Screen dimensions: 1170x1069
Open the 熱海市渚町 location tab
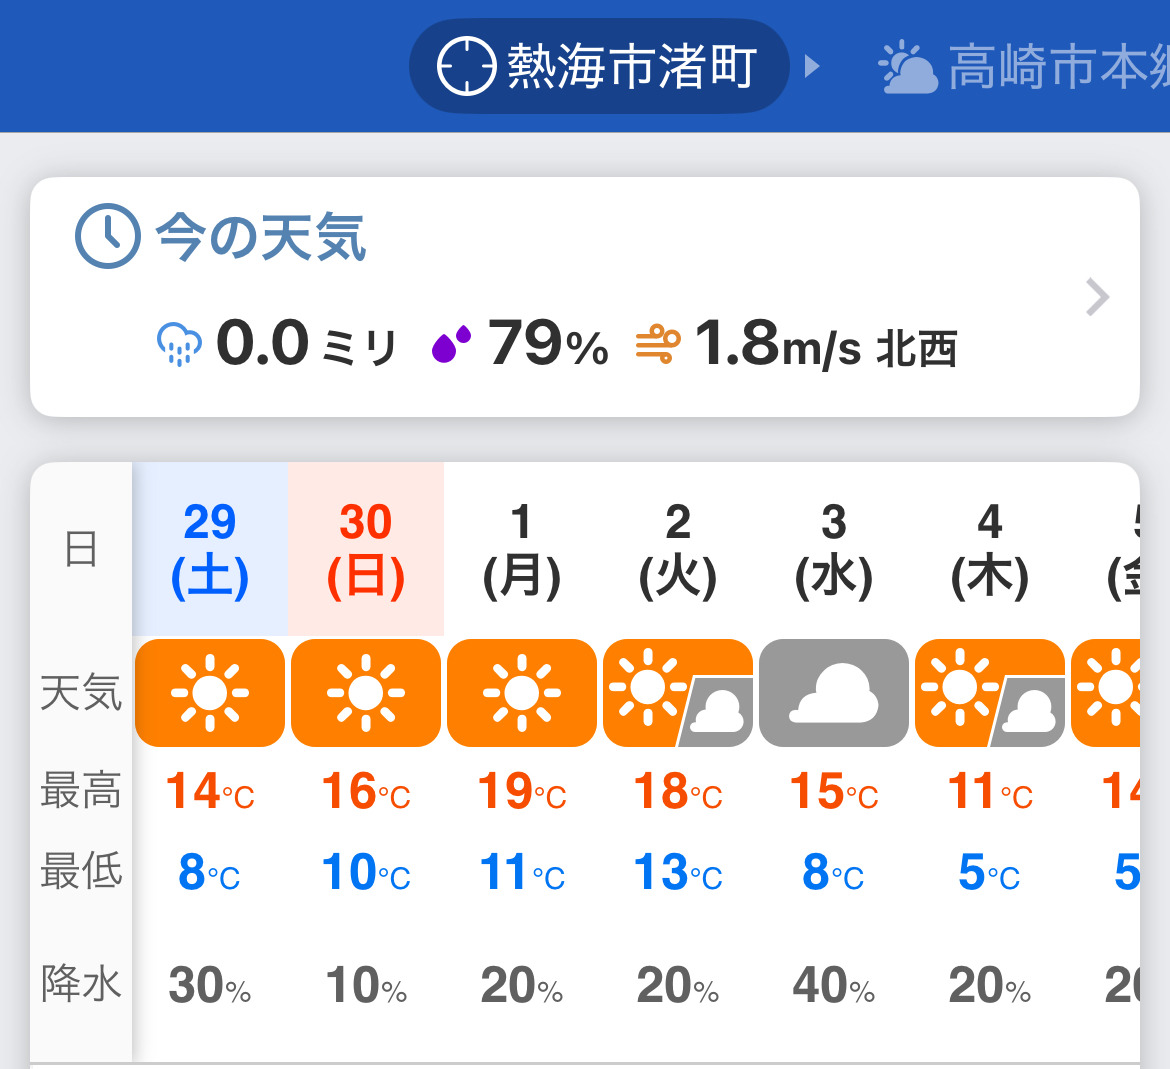pos(598,64)
